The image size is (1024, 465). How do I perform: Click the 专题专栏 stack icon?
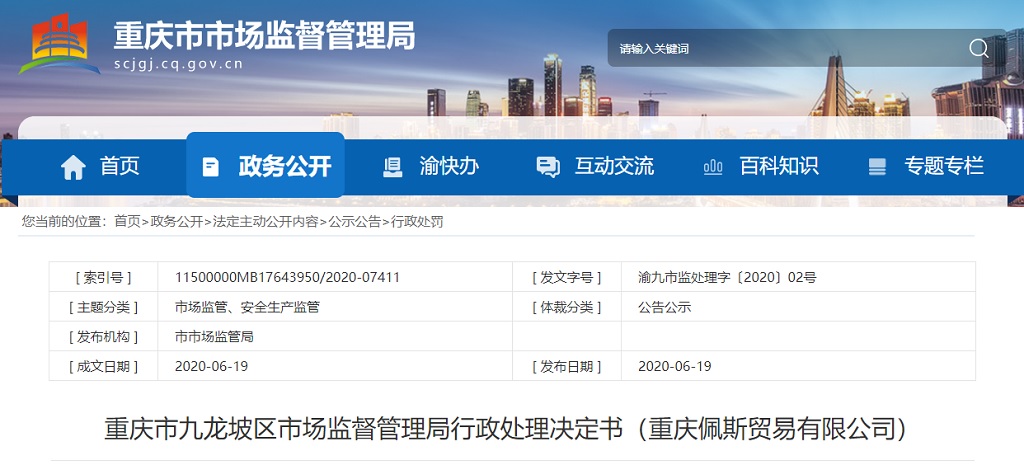(877, 167)
